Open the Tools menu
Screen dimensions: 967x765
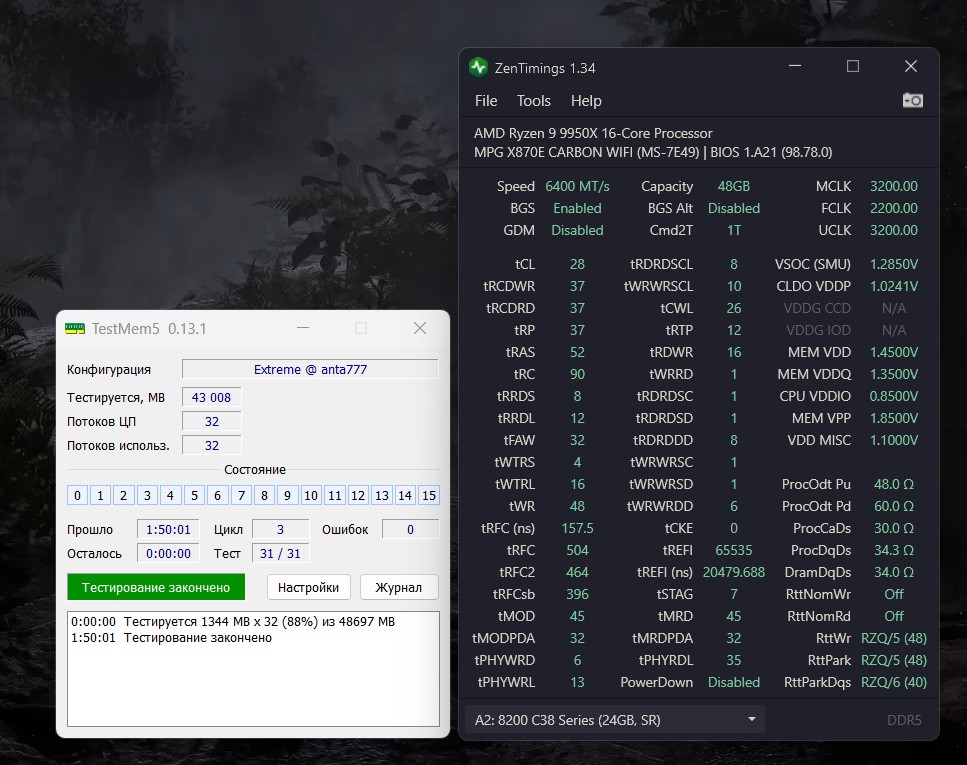(534, 101)
